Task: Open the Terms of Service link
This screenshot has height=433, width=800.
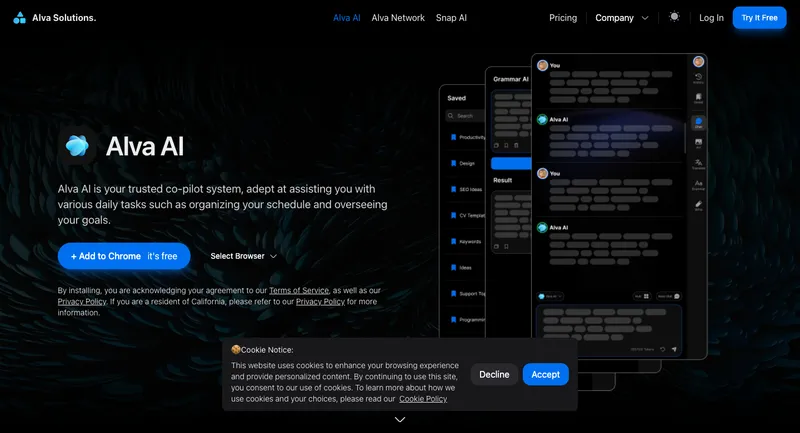Action: [298, 290]
